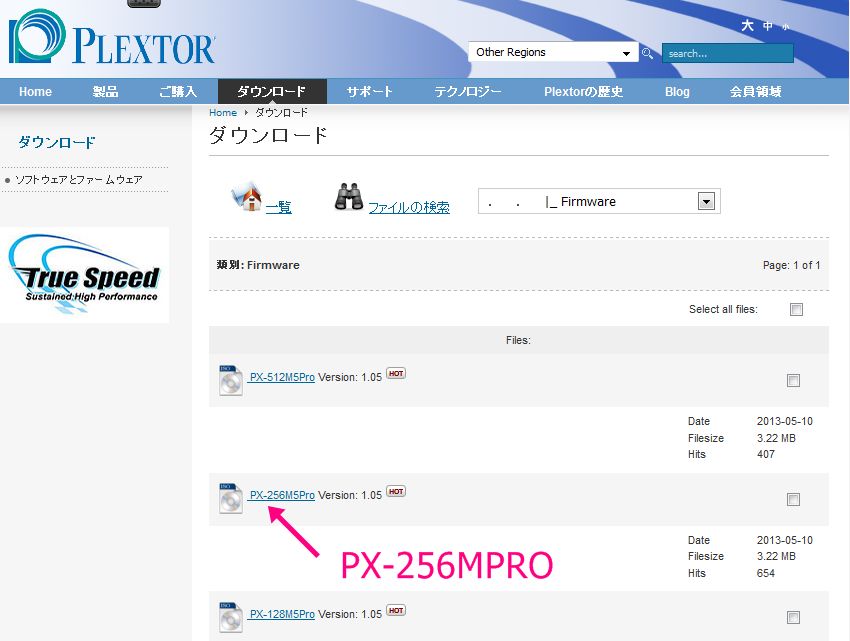Open the Blog menu item
Screen dimensions: 850x641
pyautogui.click(x=677, y=92)
